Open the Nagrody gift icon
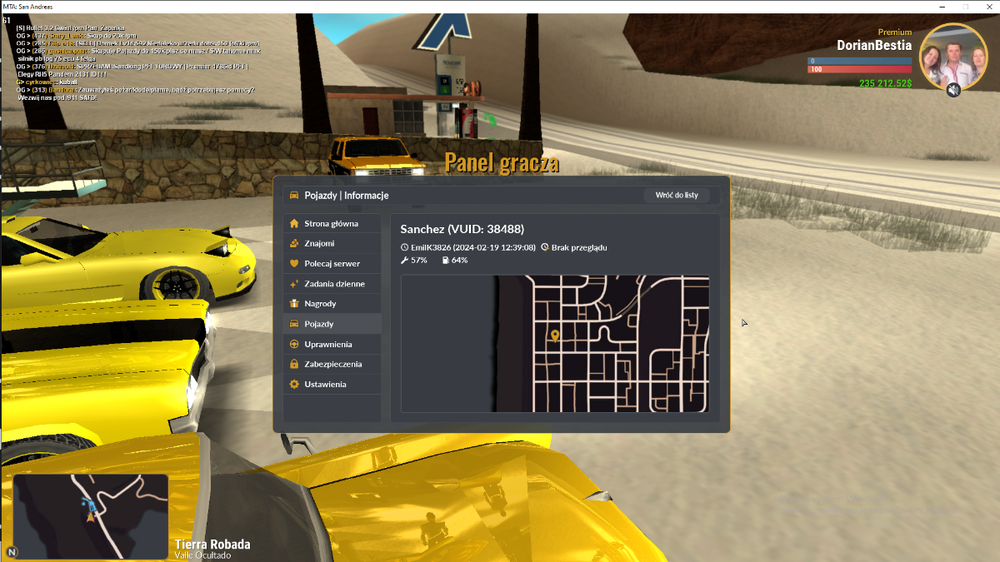 tap(294, 304)
